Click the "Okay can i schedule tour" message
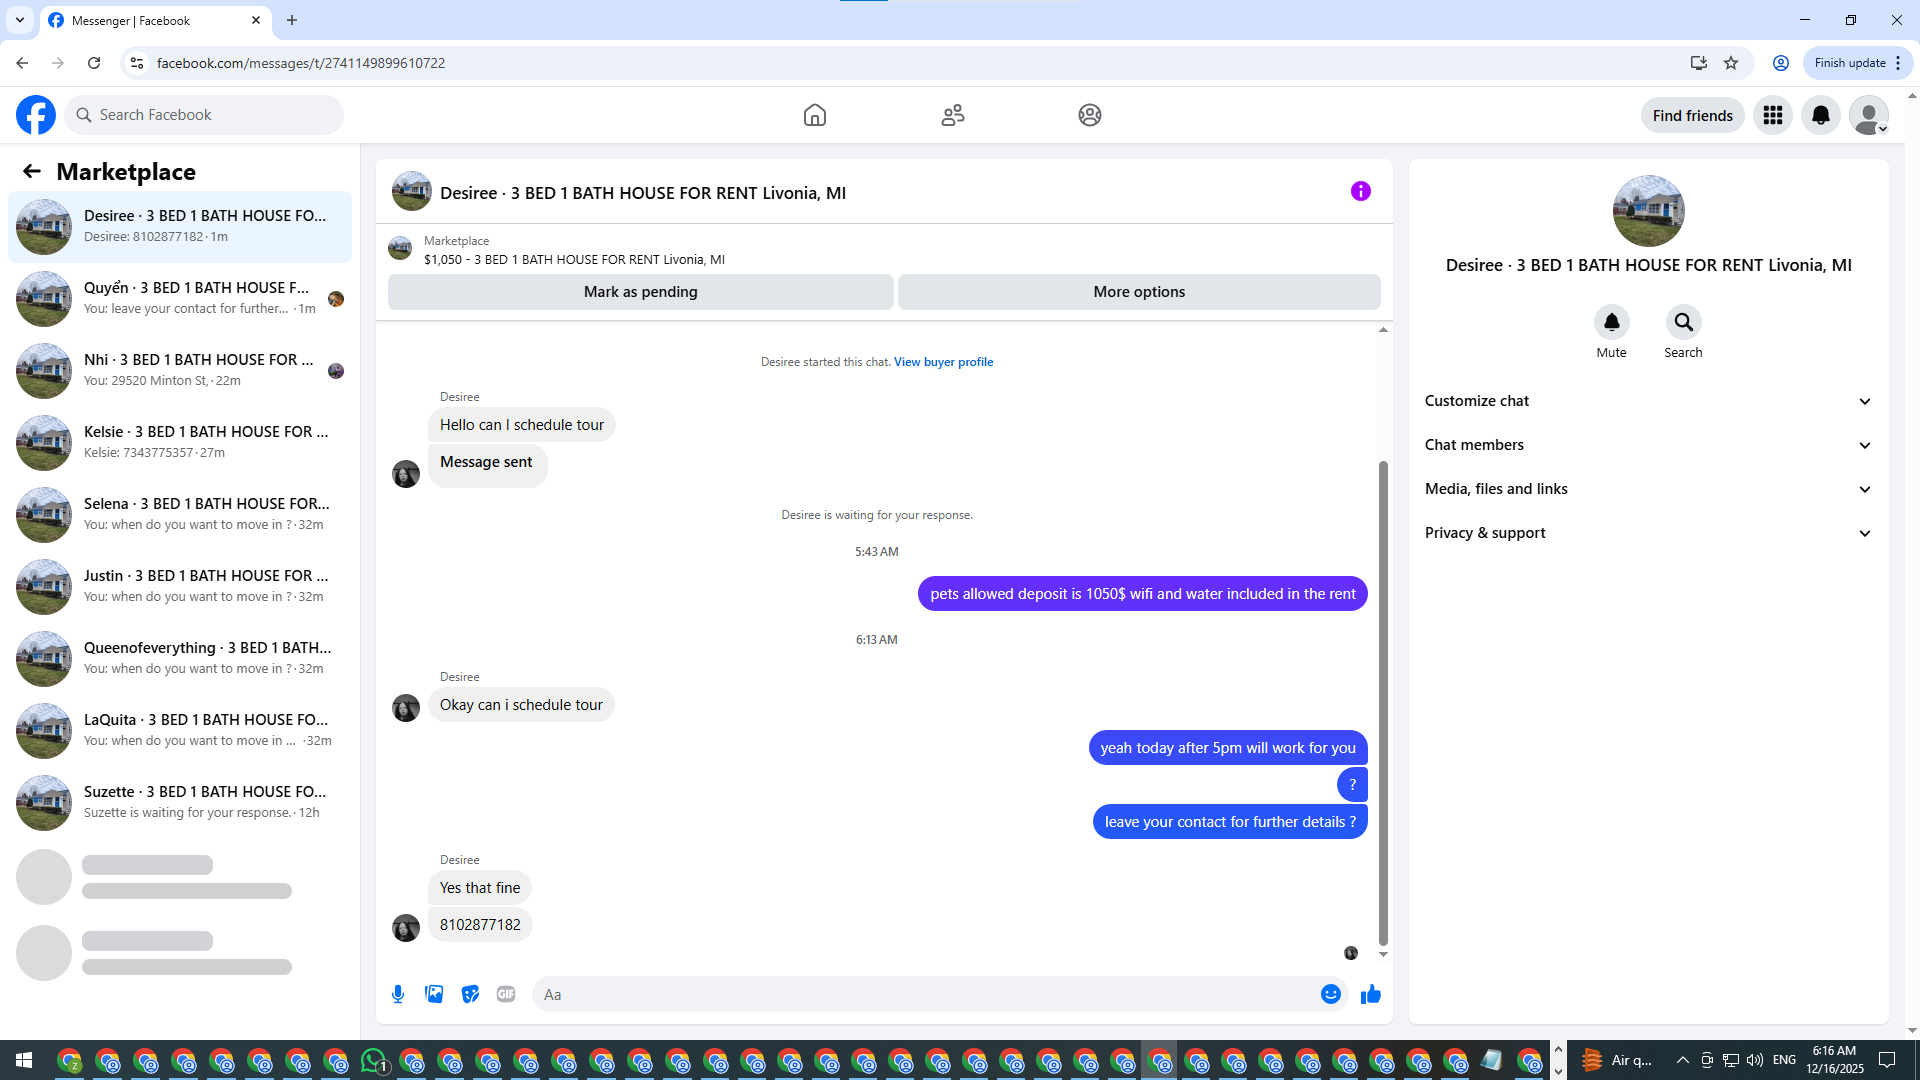 521,705
